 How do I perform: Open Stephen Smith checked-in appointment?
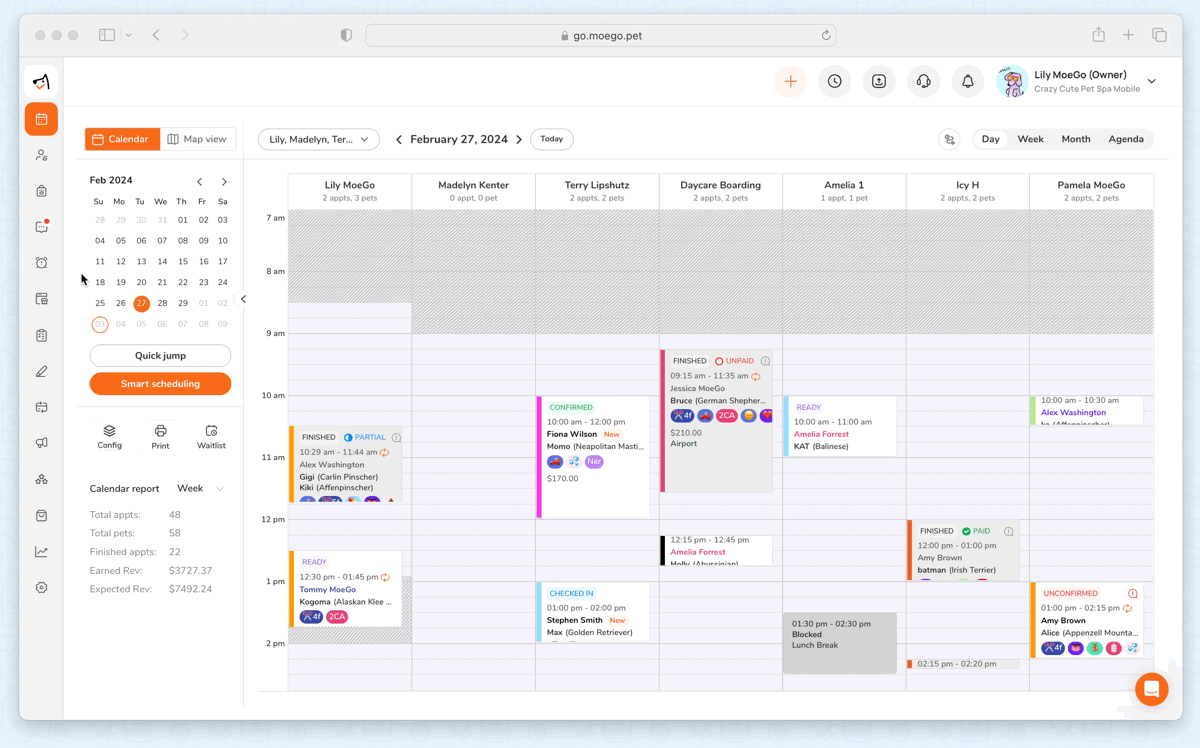594,612
